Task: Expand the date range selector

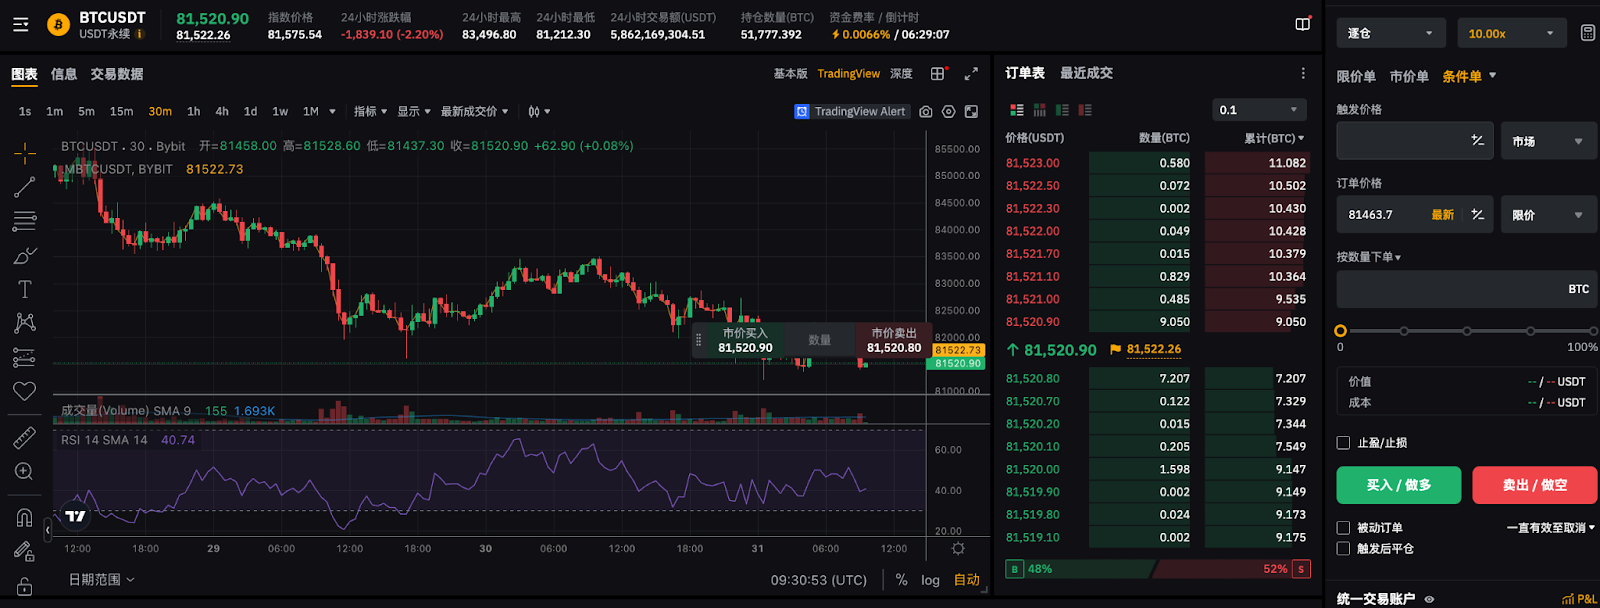Action: tap(101, 580)
